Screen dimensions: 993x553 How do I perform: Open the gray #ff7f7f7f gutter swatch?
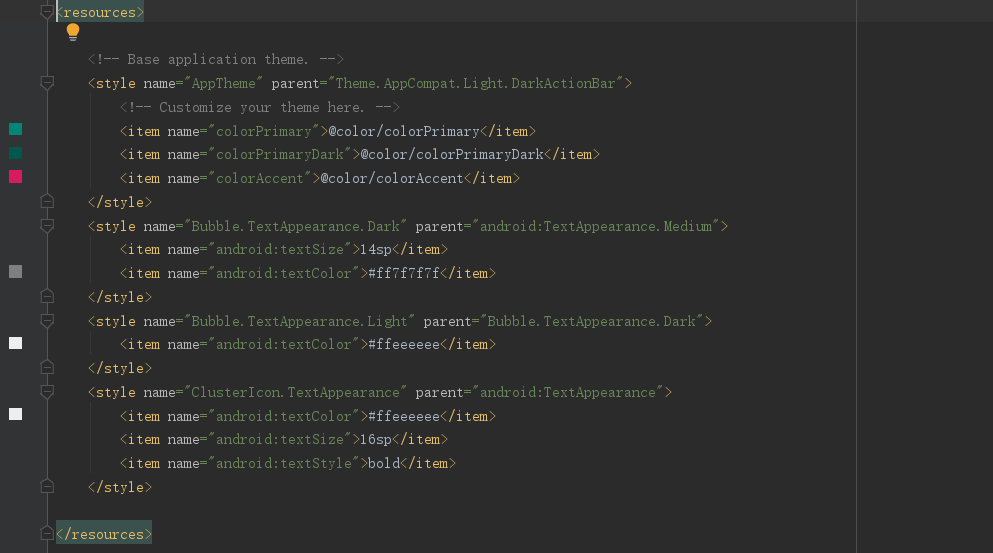click(16, 272)
